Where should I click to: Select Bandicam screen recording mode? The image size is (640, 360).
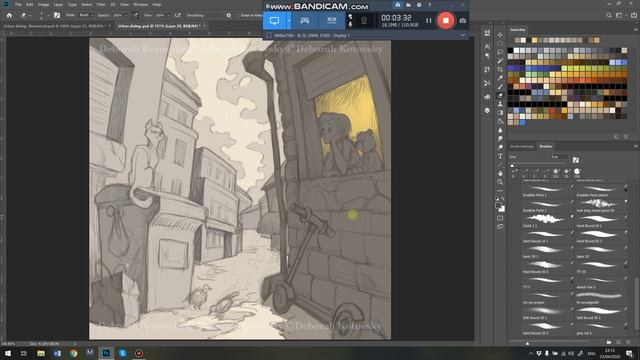(x=274, y=20)
